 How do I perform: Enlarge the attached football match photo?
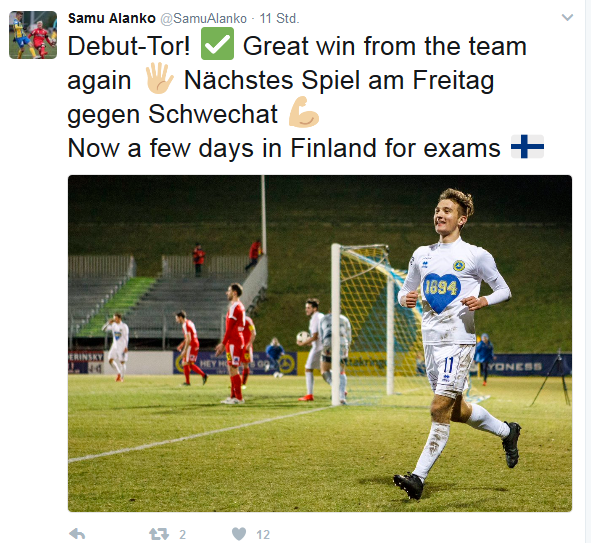pos(320,343)
